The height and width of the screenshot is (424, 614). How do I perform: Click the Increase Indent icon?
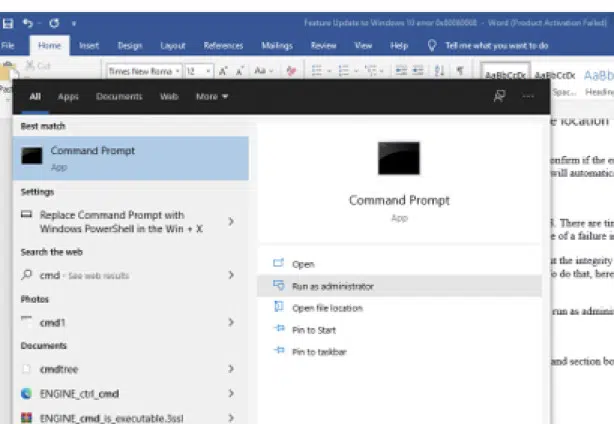(418, 70)
